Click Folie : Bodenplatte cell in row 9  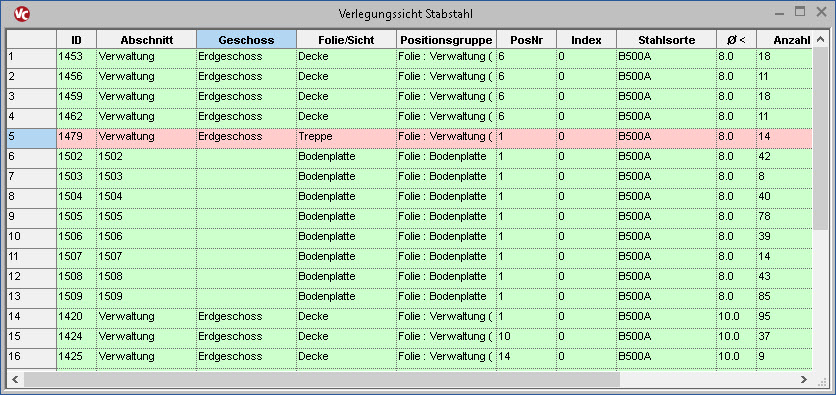point(447,219)
